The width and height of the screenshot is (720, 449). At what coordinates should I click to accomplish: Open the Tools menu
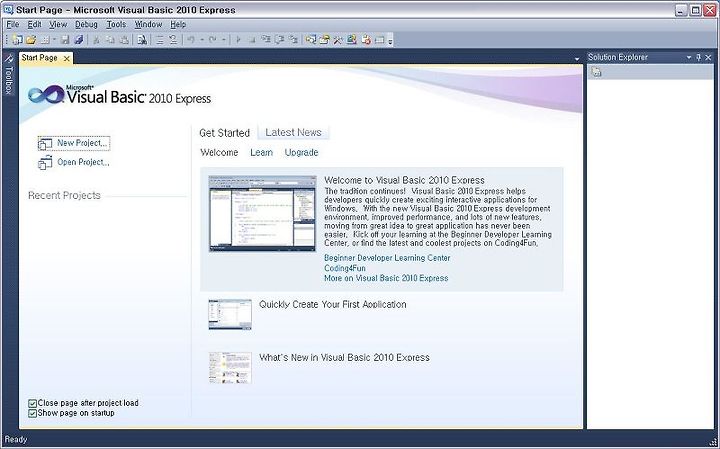[116, 24]
